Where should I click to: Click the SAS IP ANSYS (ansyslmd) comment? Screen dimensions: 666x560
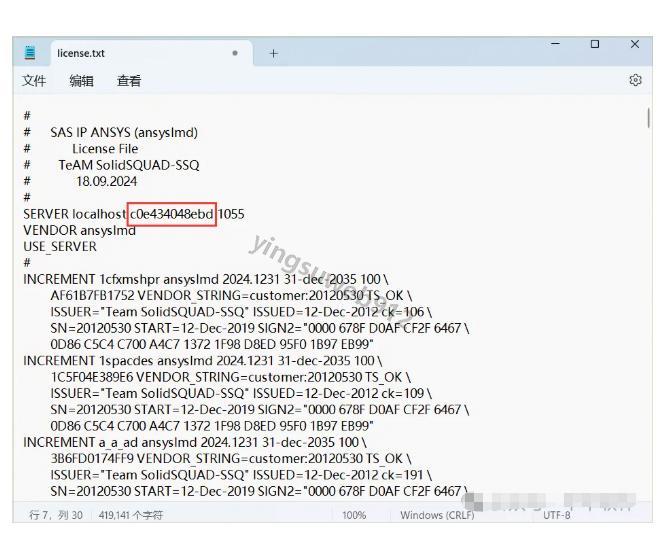point(124,133)
